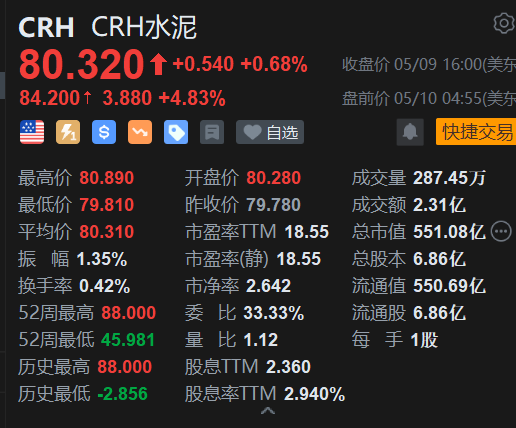Image resolution: width=516 pixels, height=428 pixels.
Task: Click the 成交量 287.45万 volume value
Action: 449,178
